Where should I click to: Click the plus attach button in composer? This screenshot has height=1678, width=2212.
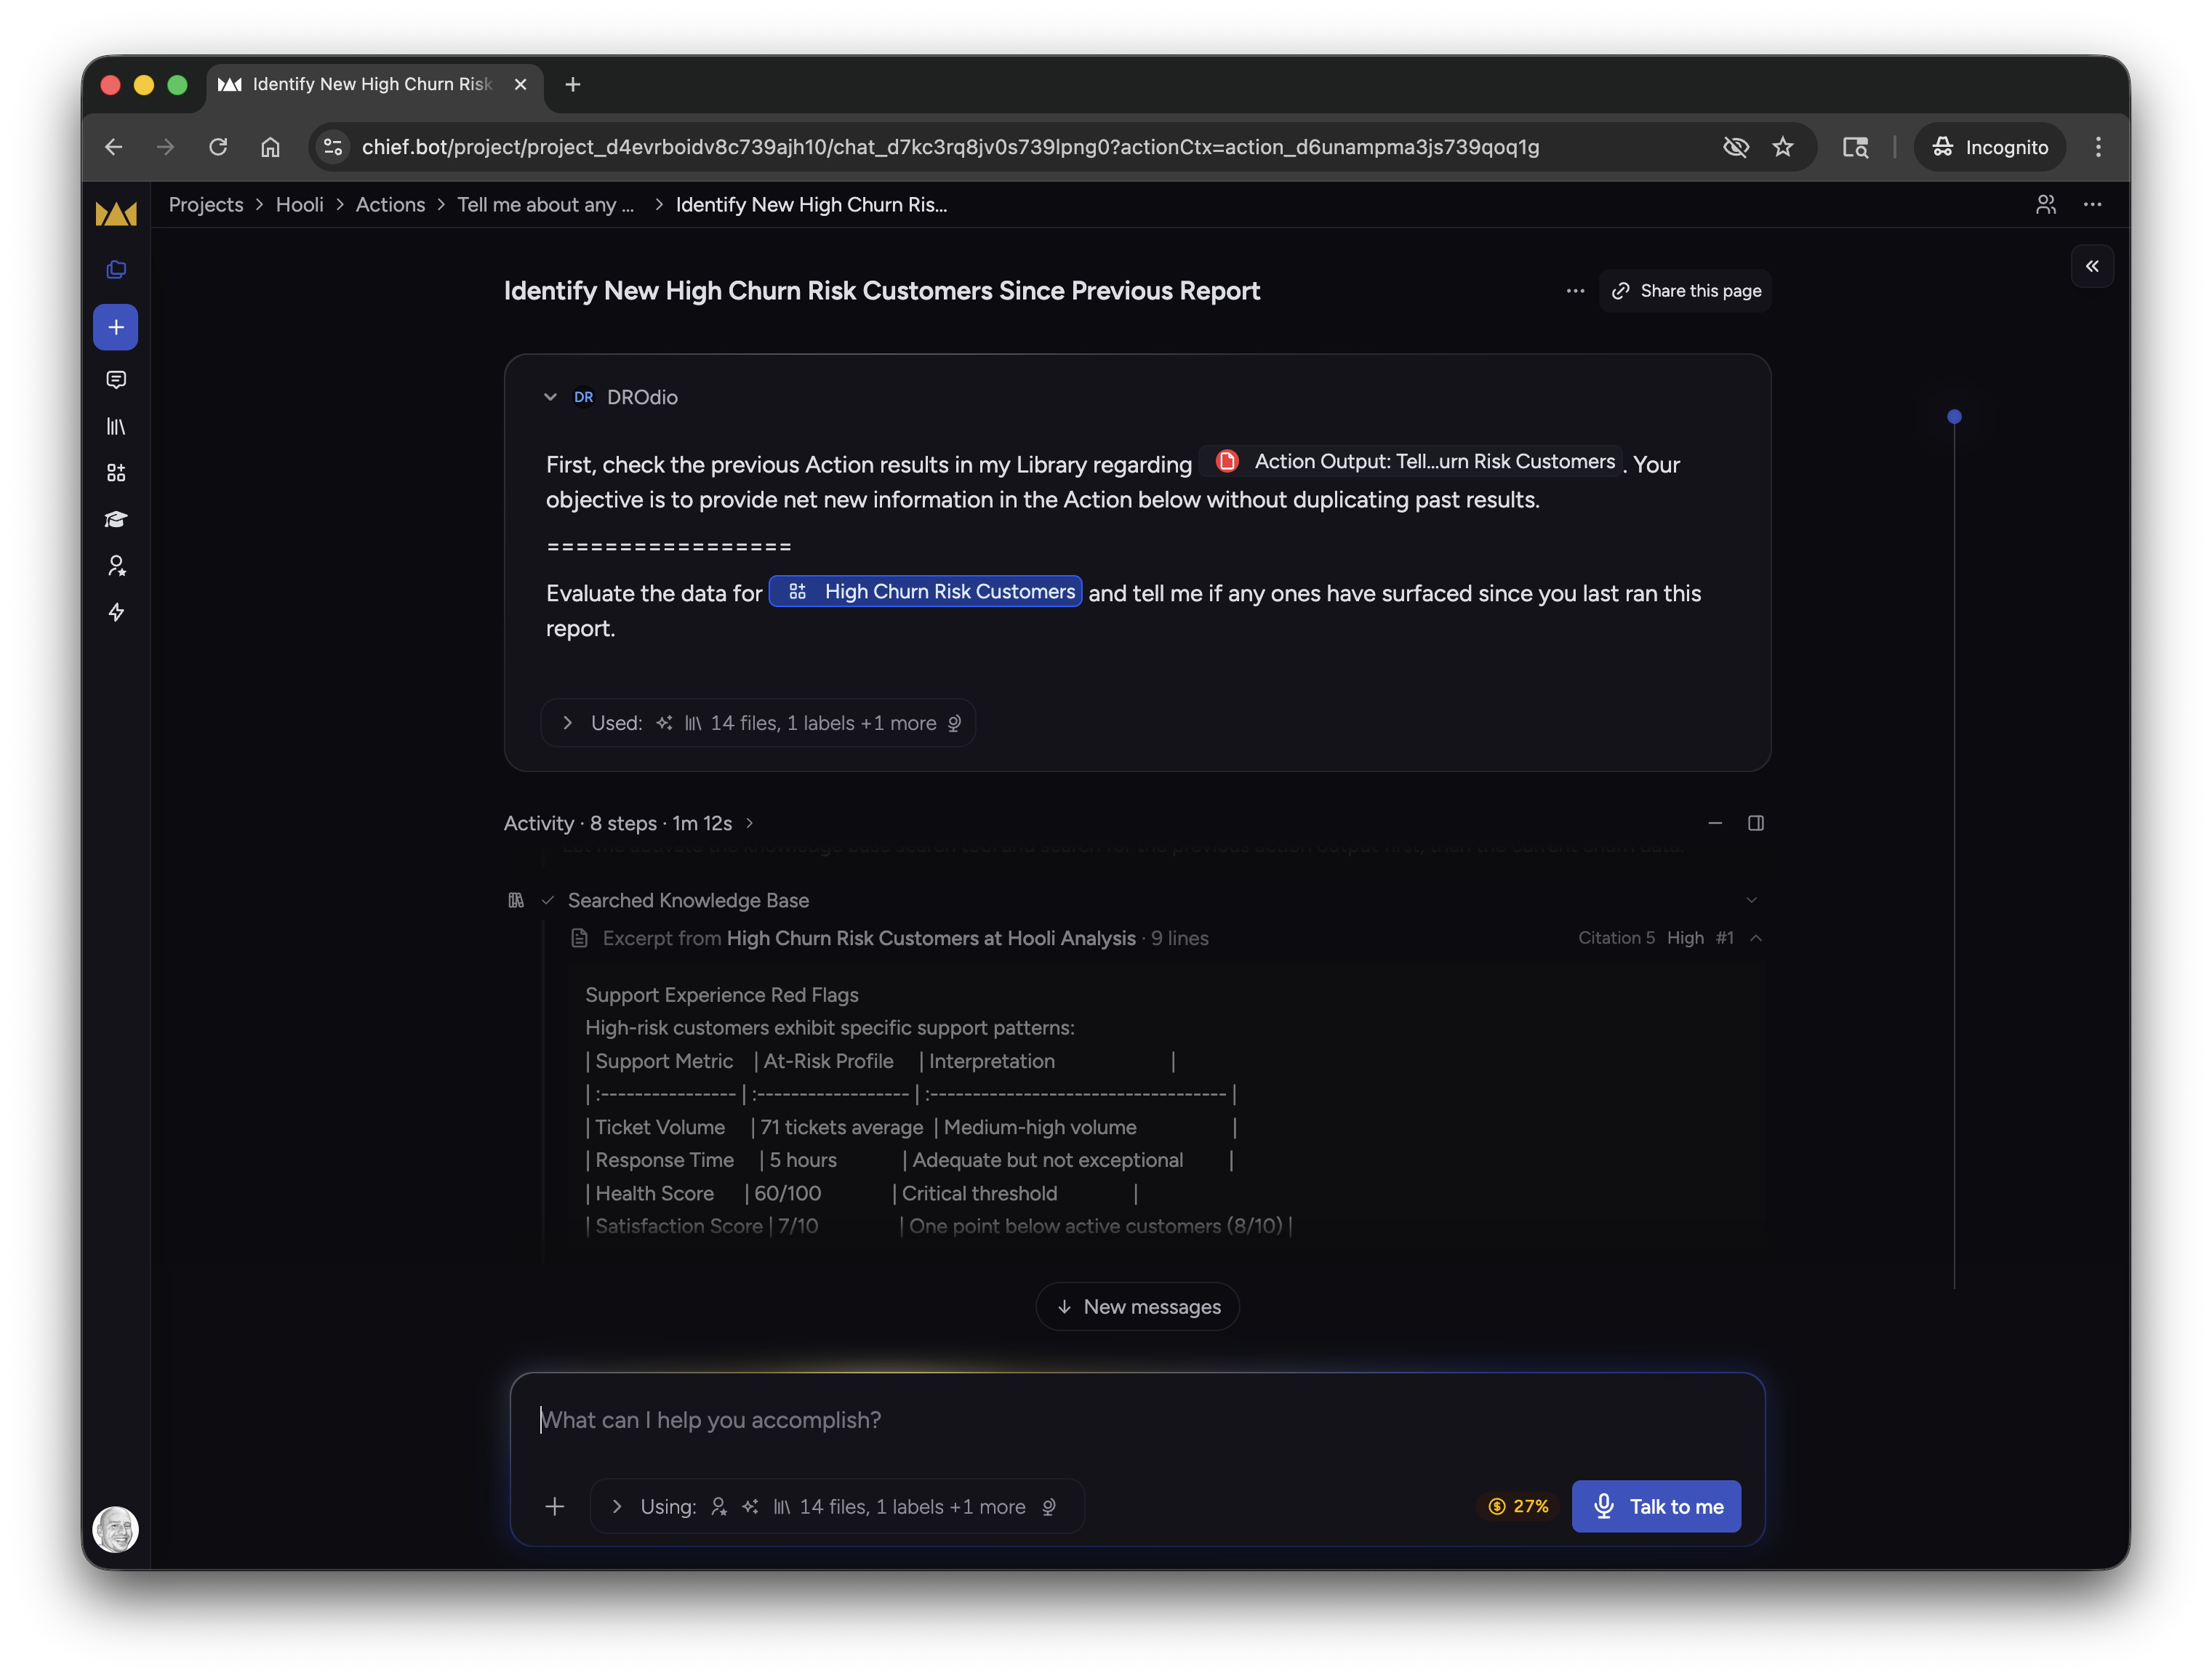[x=555, y=1506]
